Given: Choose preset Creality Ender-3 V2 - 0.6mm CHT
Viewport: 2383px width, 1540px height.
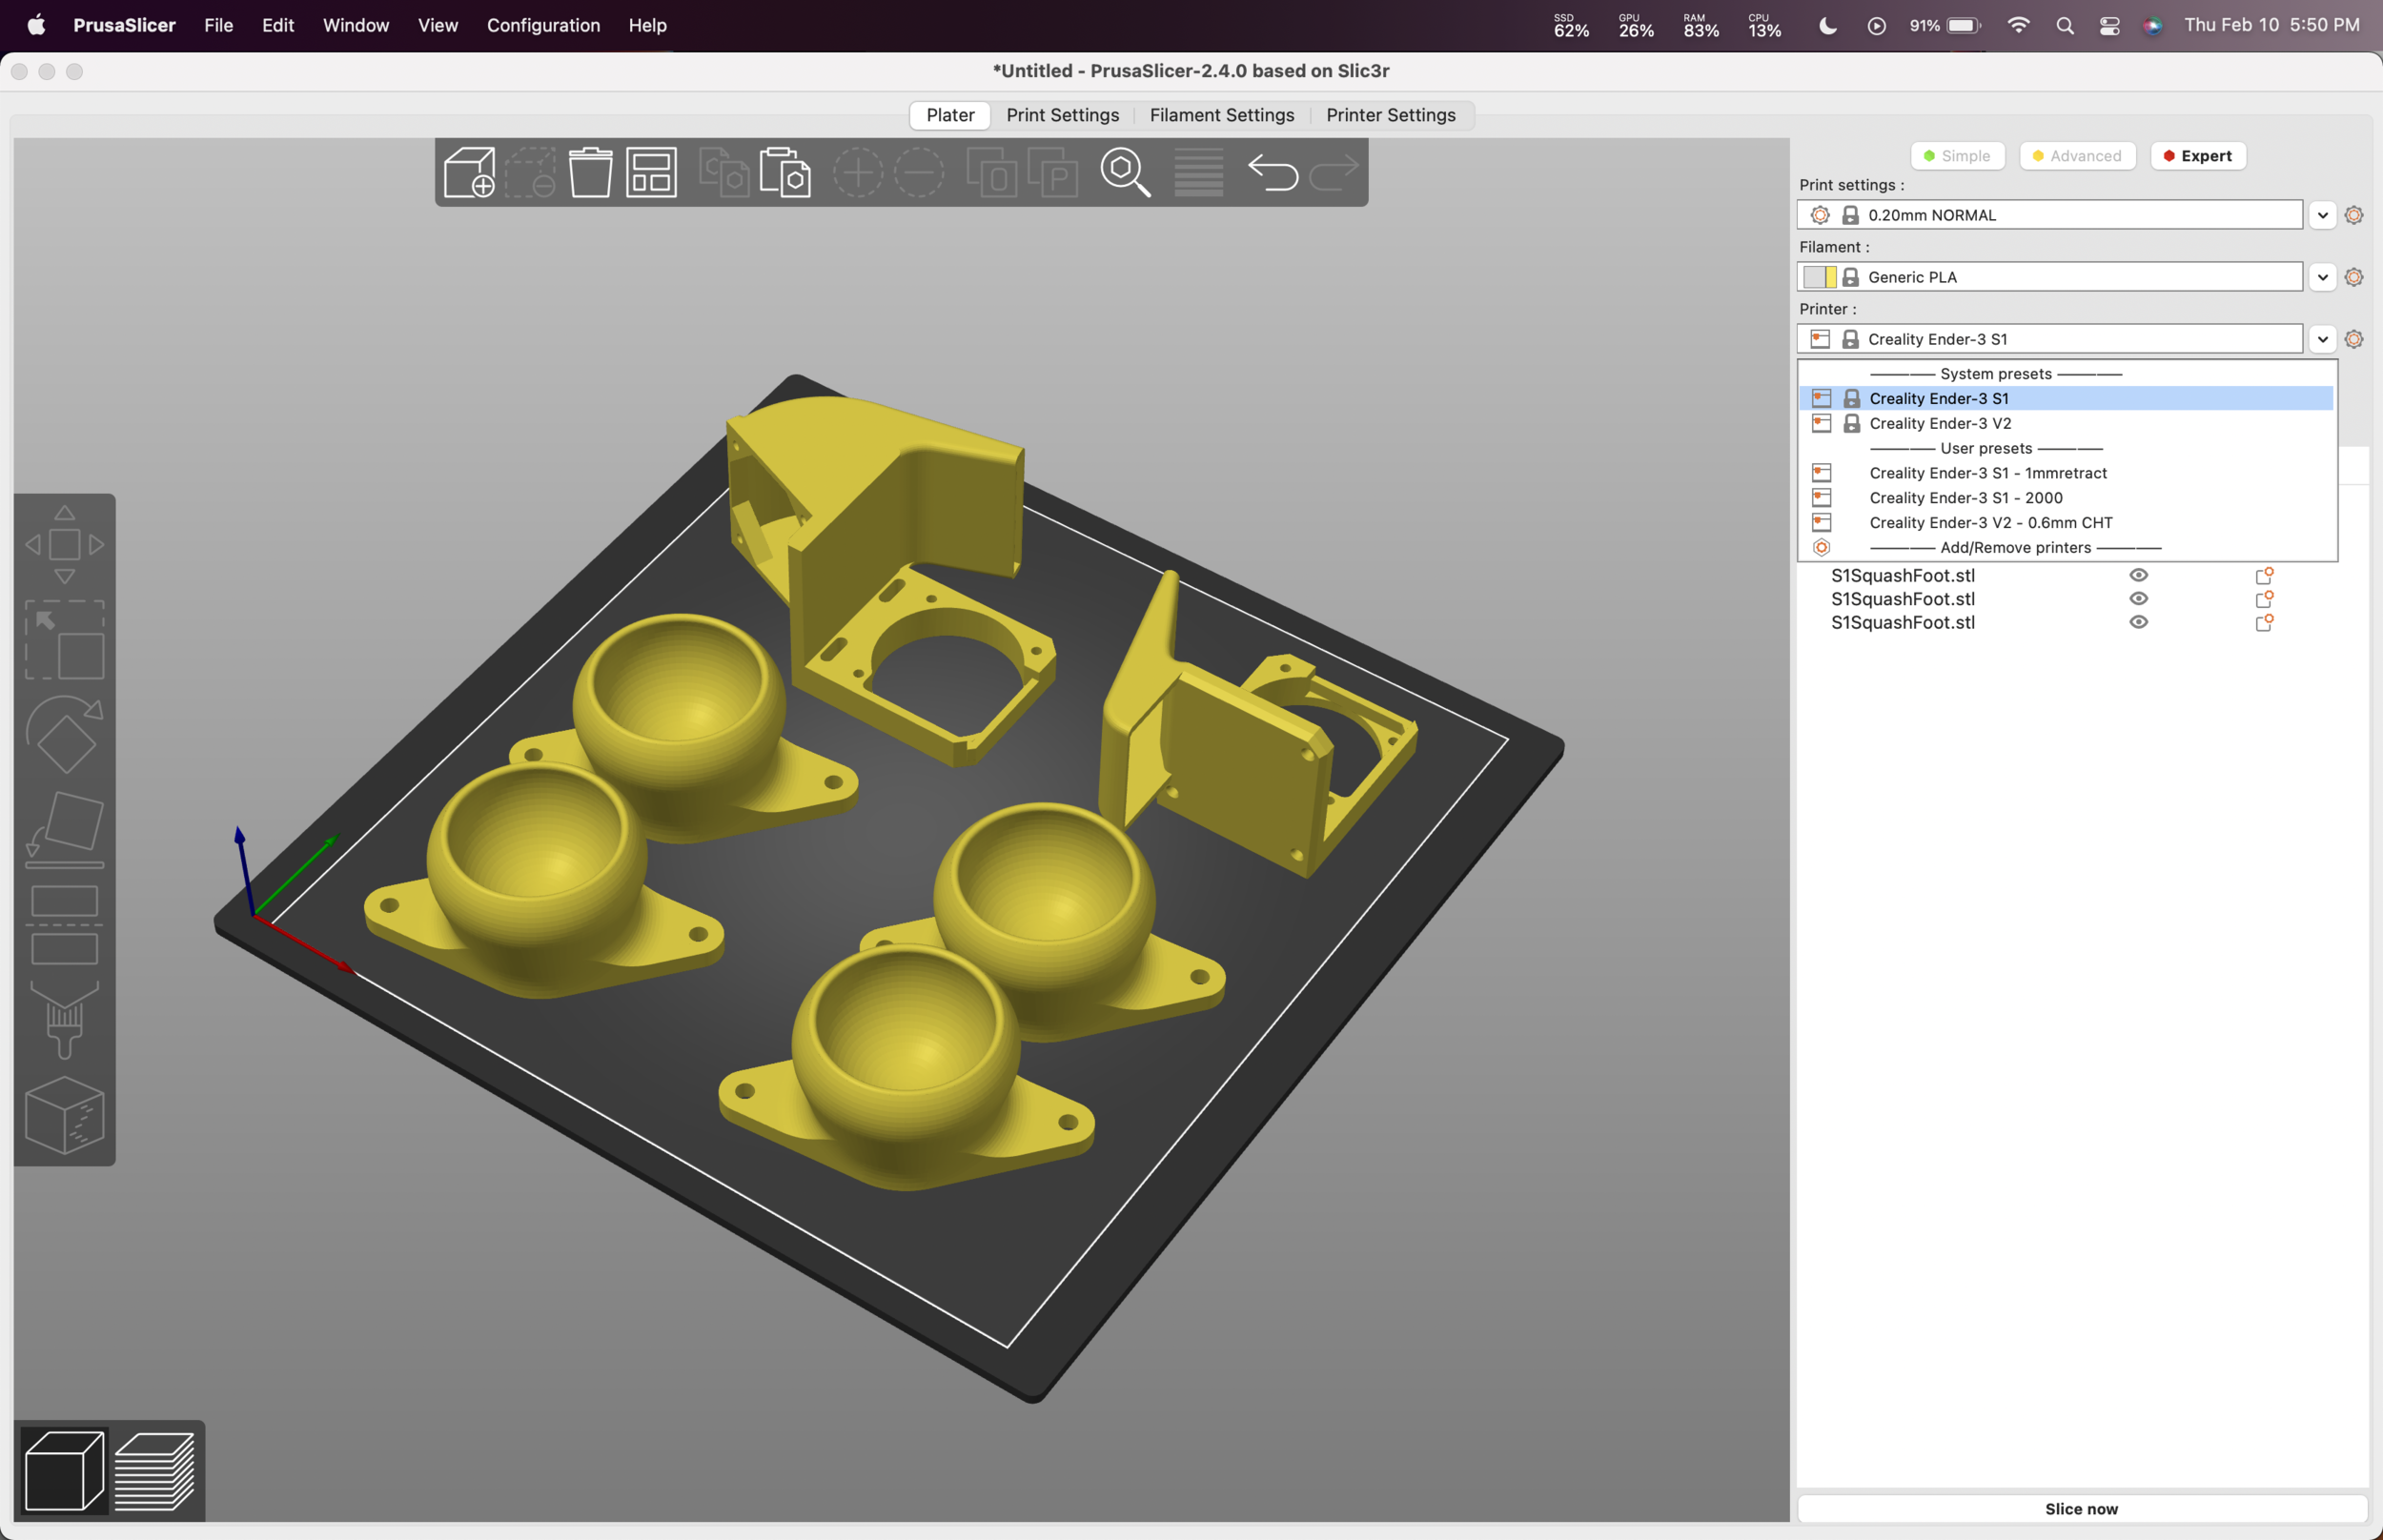Looking at the screenshot, I should click(x=2066, y=523).
